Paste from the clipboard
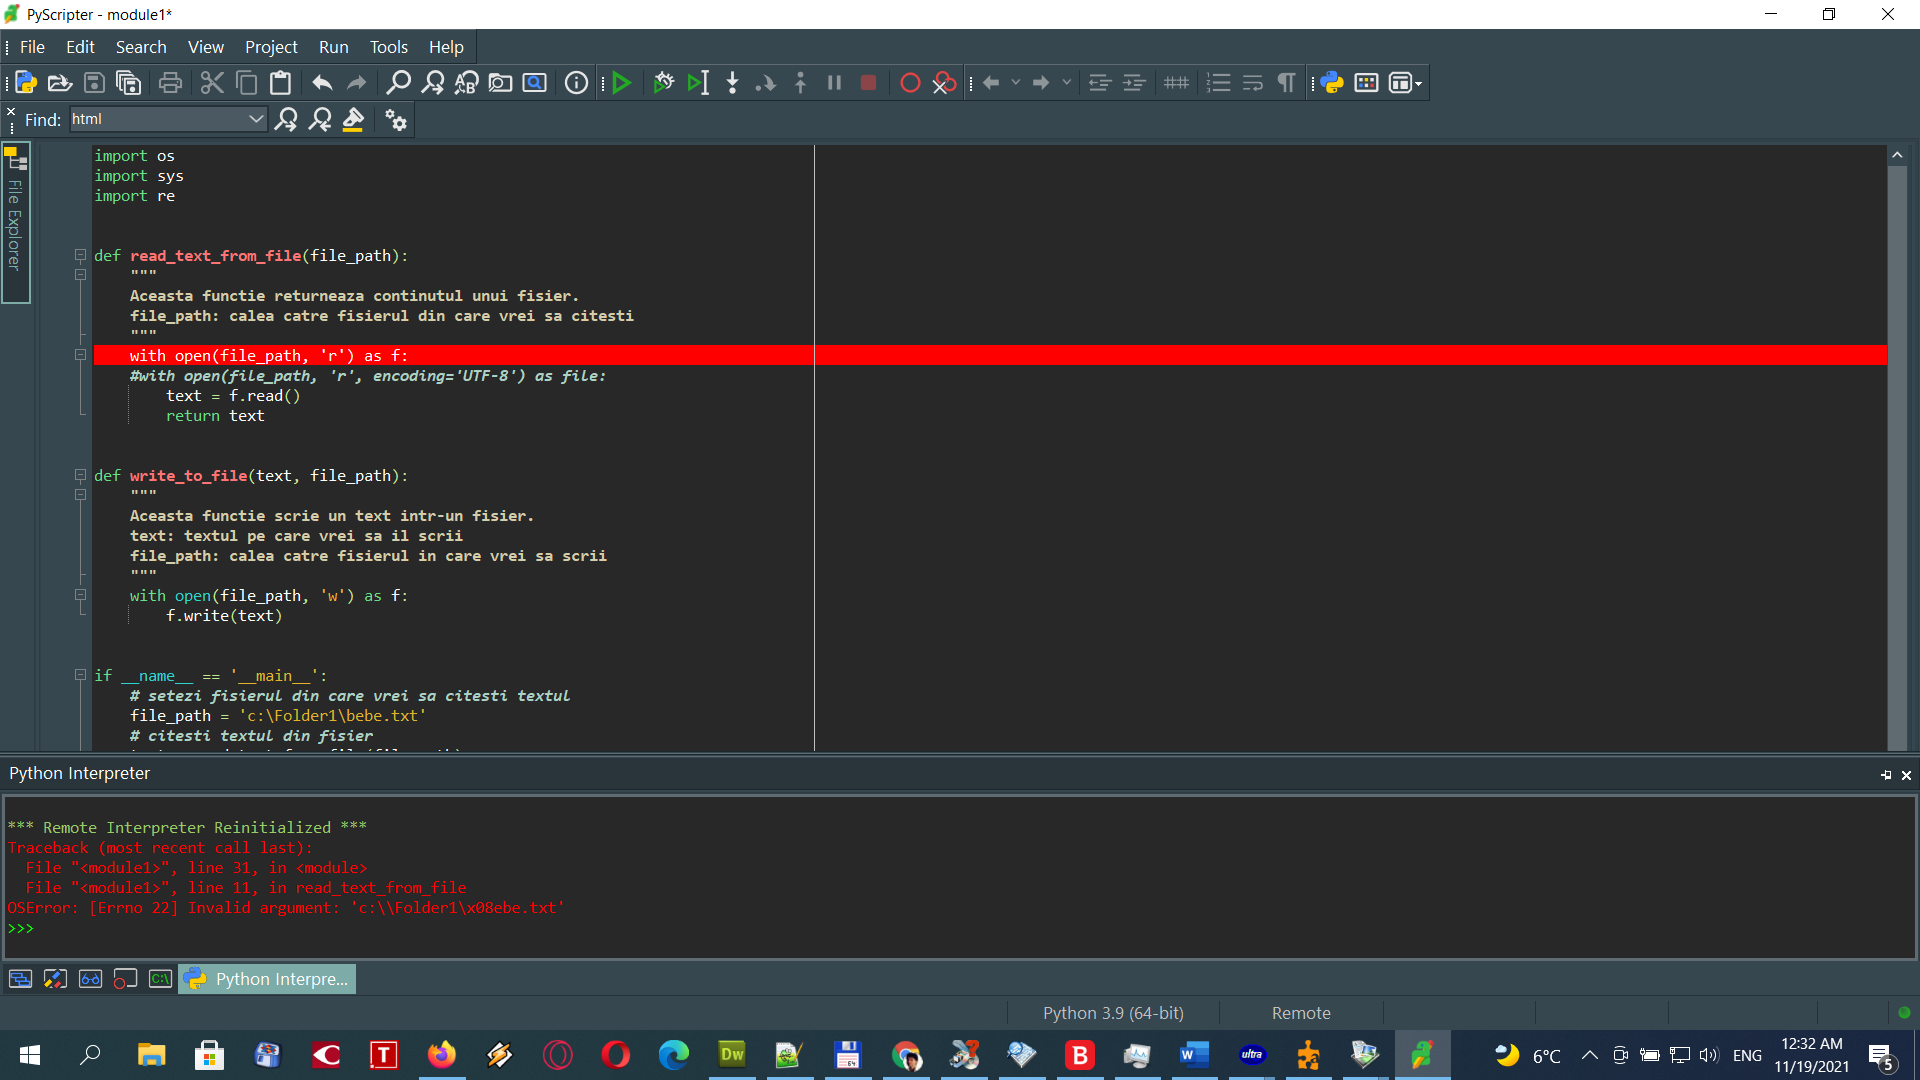 click(x=281, y=83)
